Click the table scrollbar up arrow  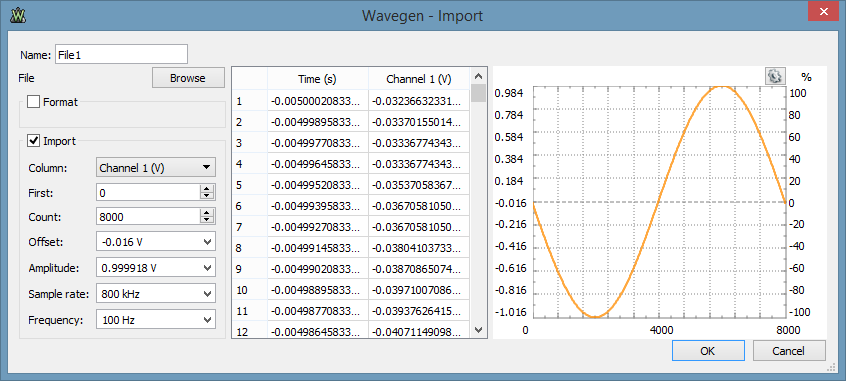click(x=478, y=76)
